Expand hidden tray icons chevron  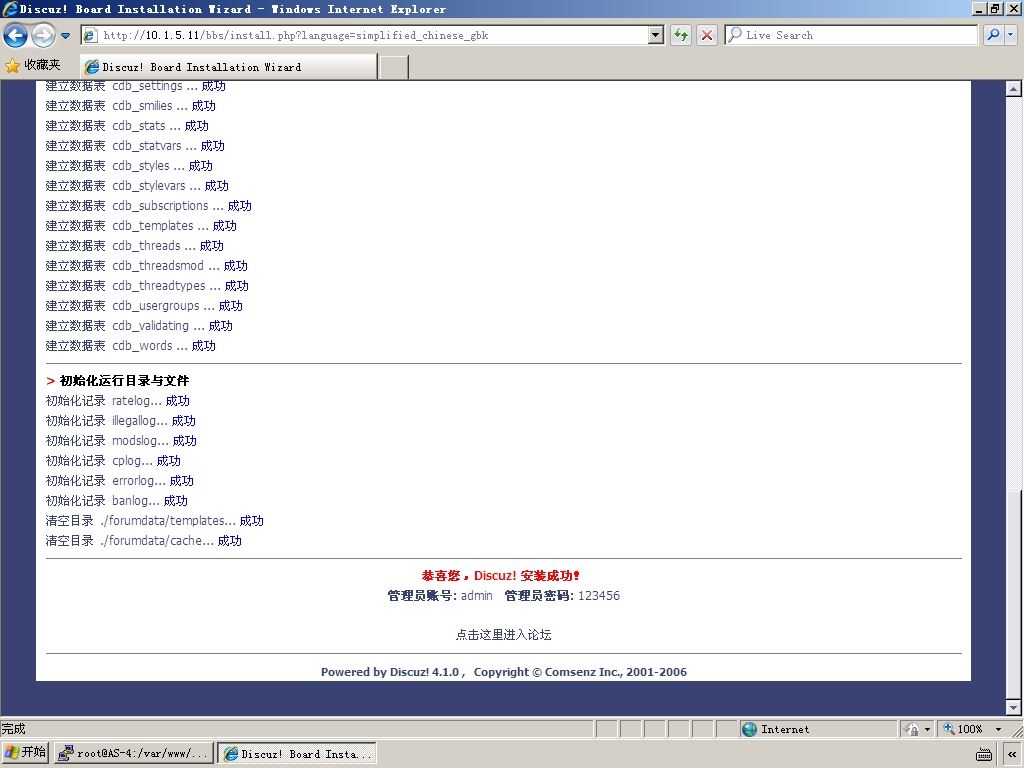click(x=1012, y=754)
